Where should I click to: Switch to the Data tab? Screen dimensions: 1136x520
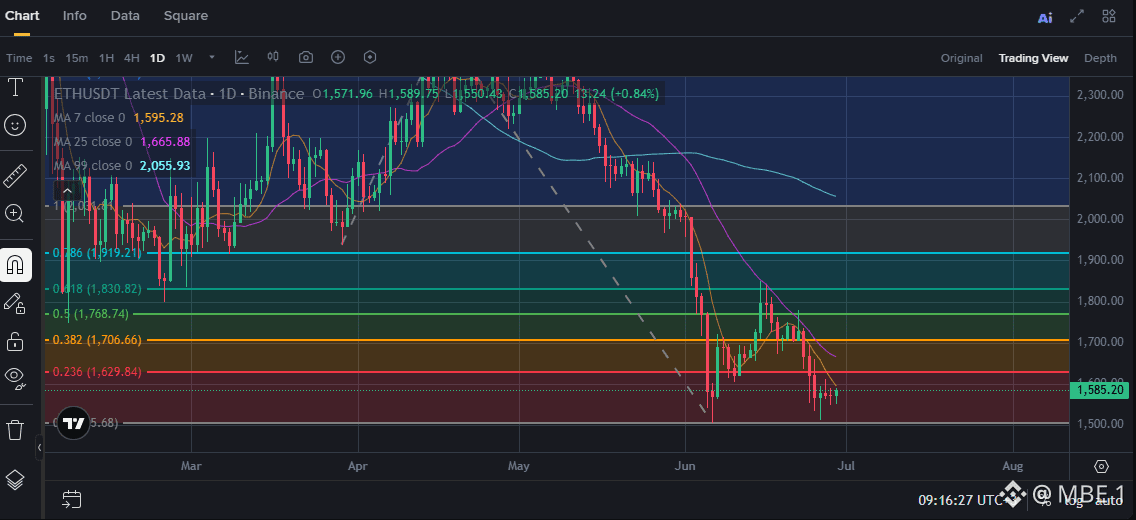click(x=125, y=15)
